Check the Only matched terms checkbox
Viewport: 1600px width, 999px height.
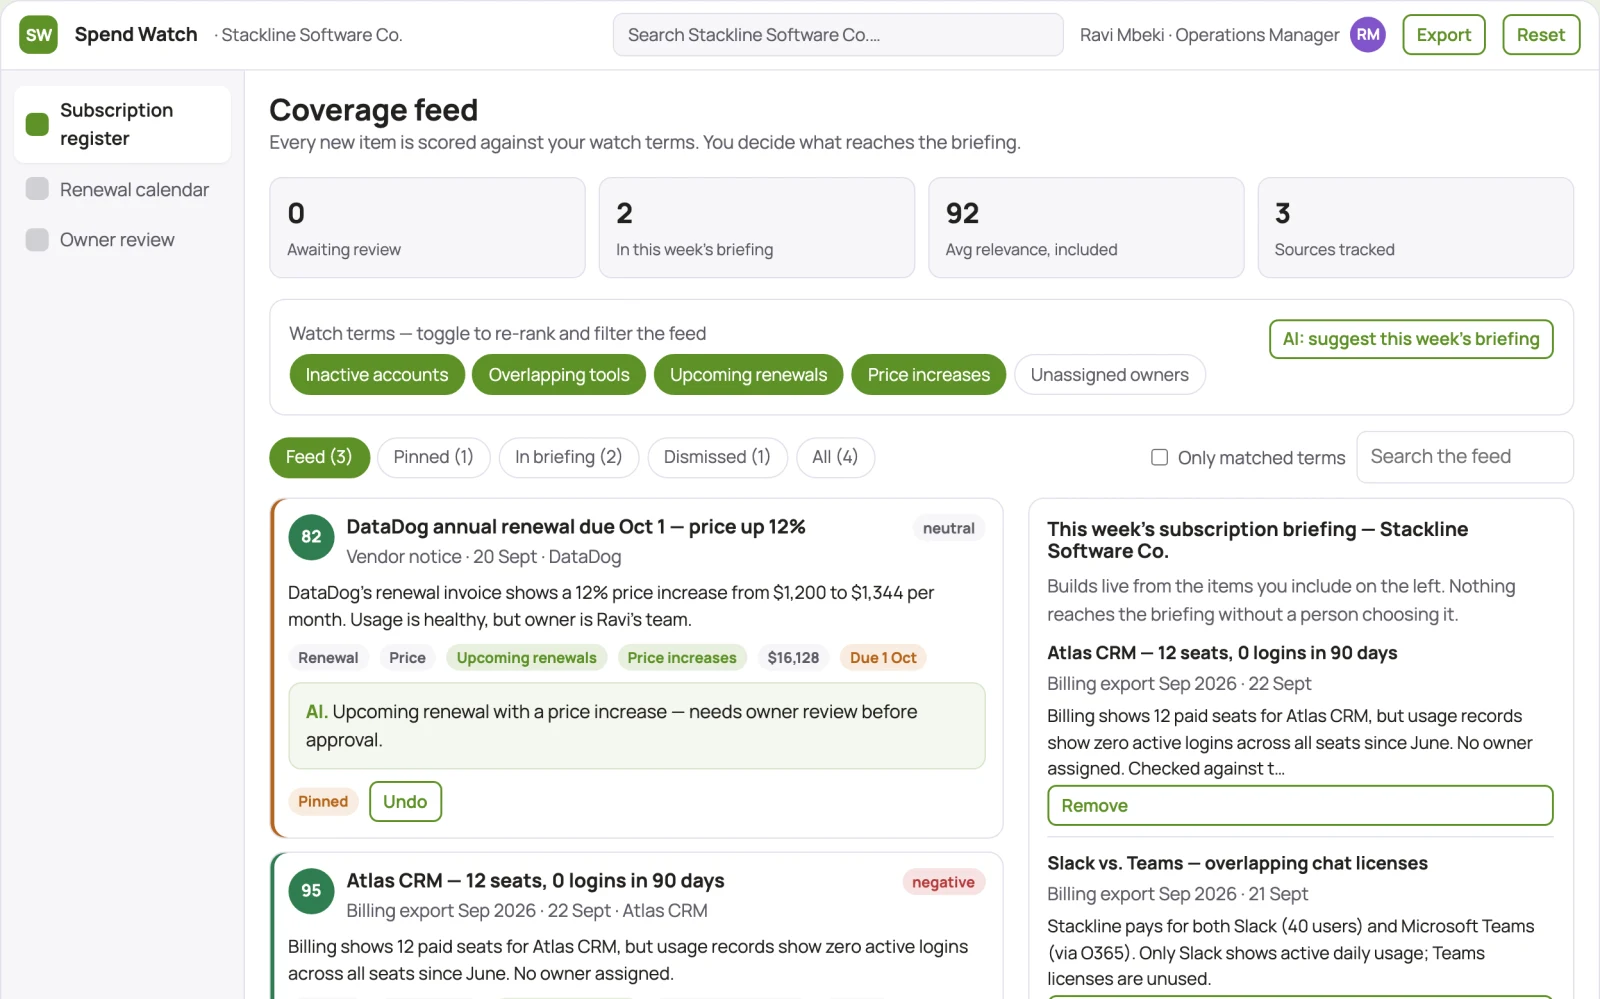click(x=1160, y=457)
